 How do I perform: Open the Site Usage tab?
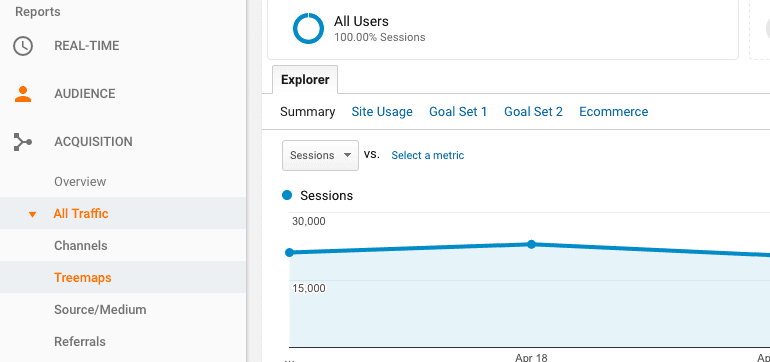tap(382, 112)
